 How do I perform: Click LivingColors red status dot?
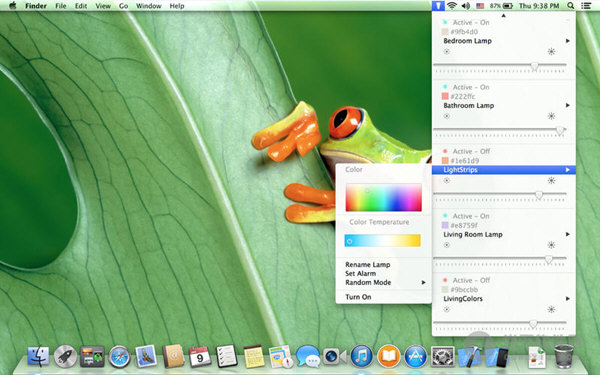tap(445, 280)
